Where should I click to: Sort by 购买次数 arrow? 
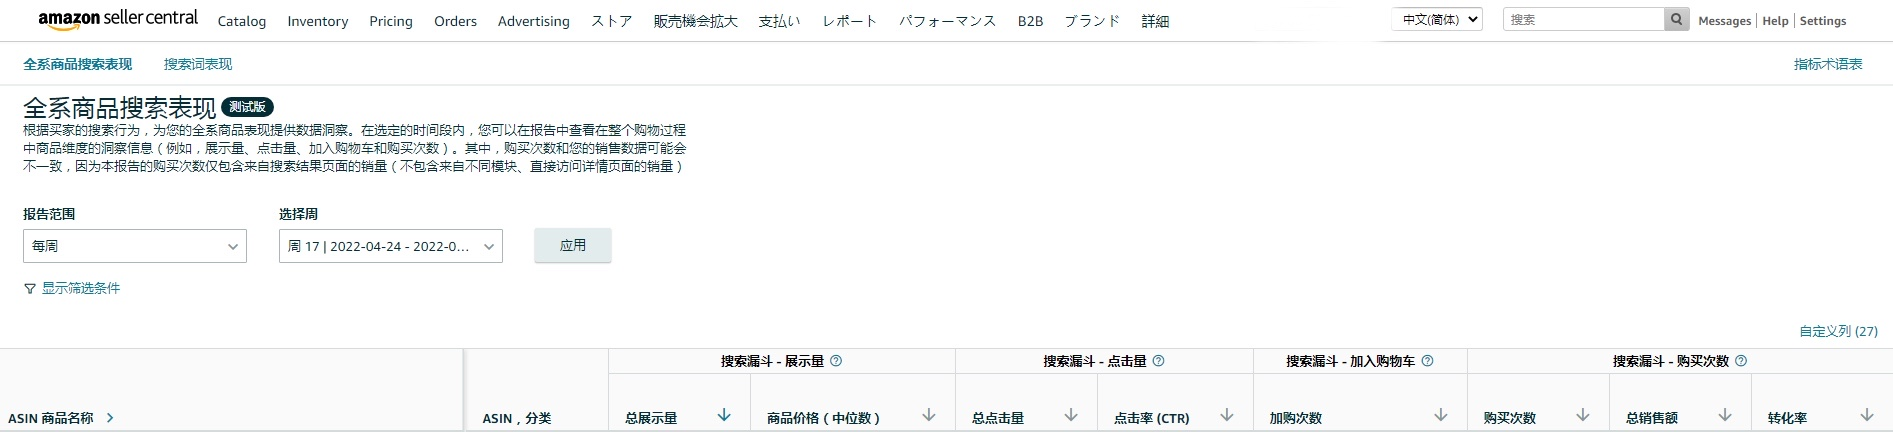[x=1583, y=415]
